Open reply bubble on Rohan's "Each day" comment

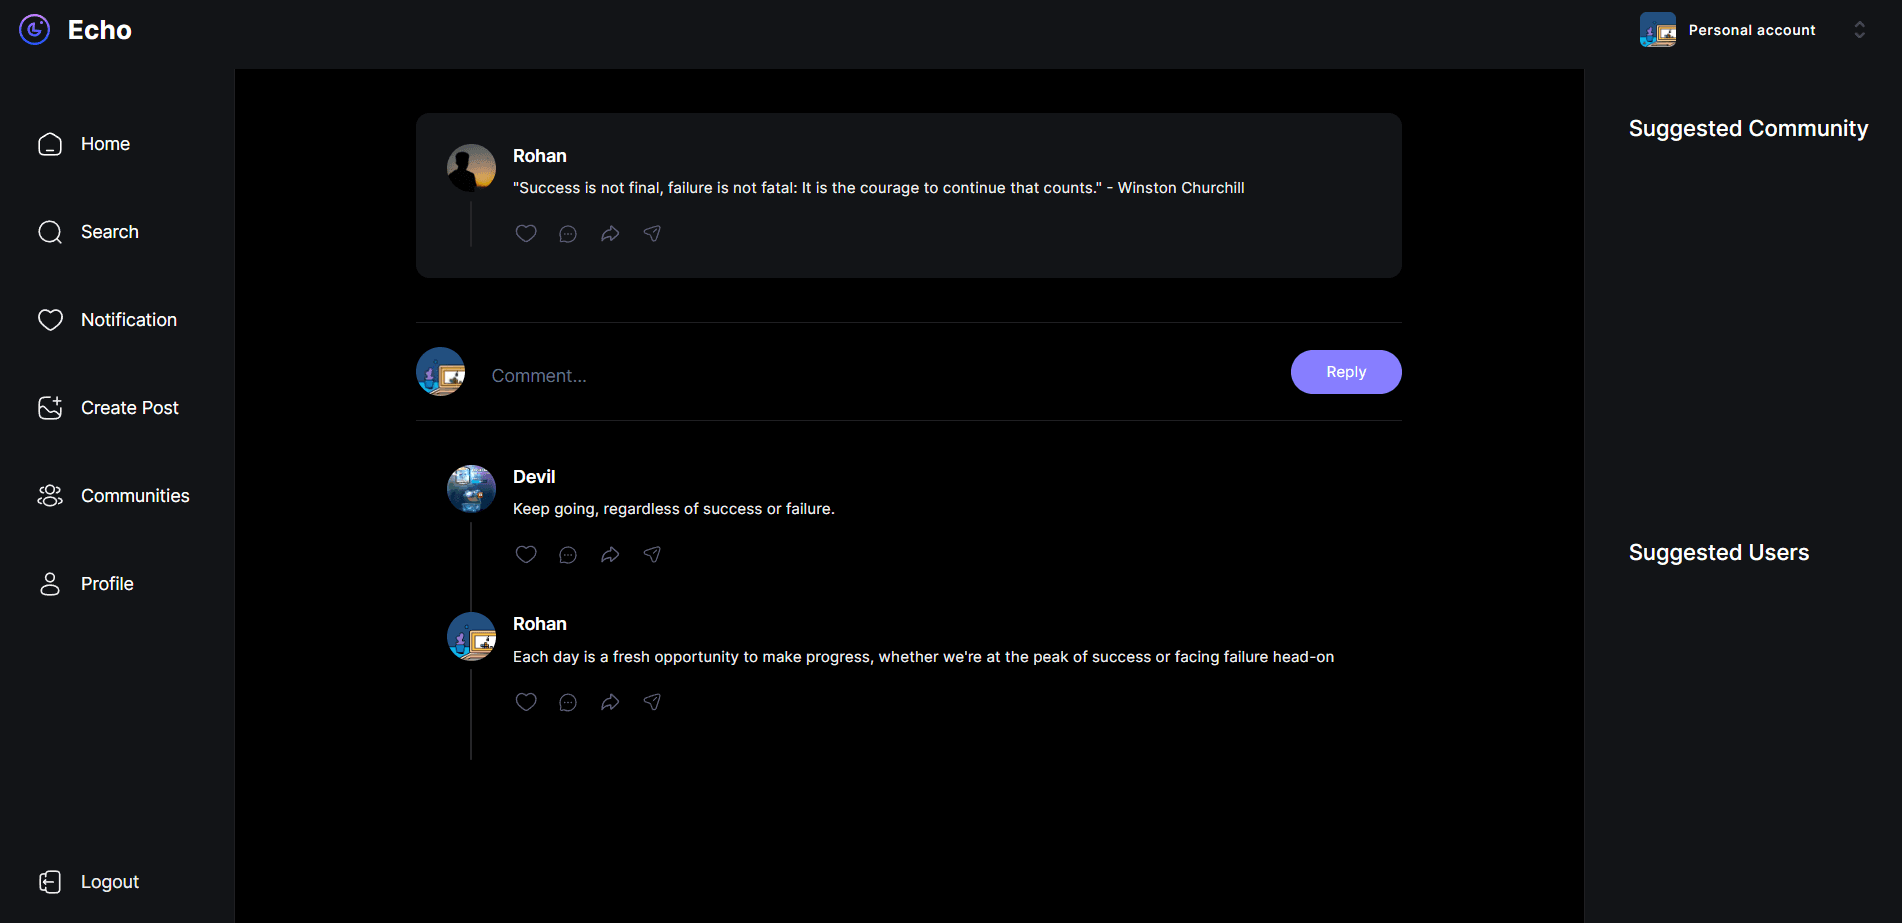(x=568, y=703)
